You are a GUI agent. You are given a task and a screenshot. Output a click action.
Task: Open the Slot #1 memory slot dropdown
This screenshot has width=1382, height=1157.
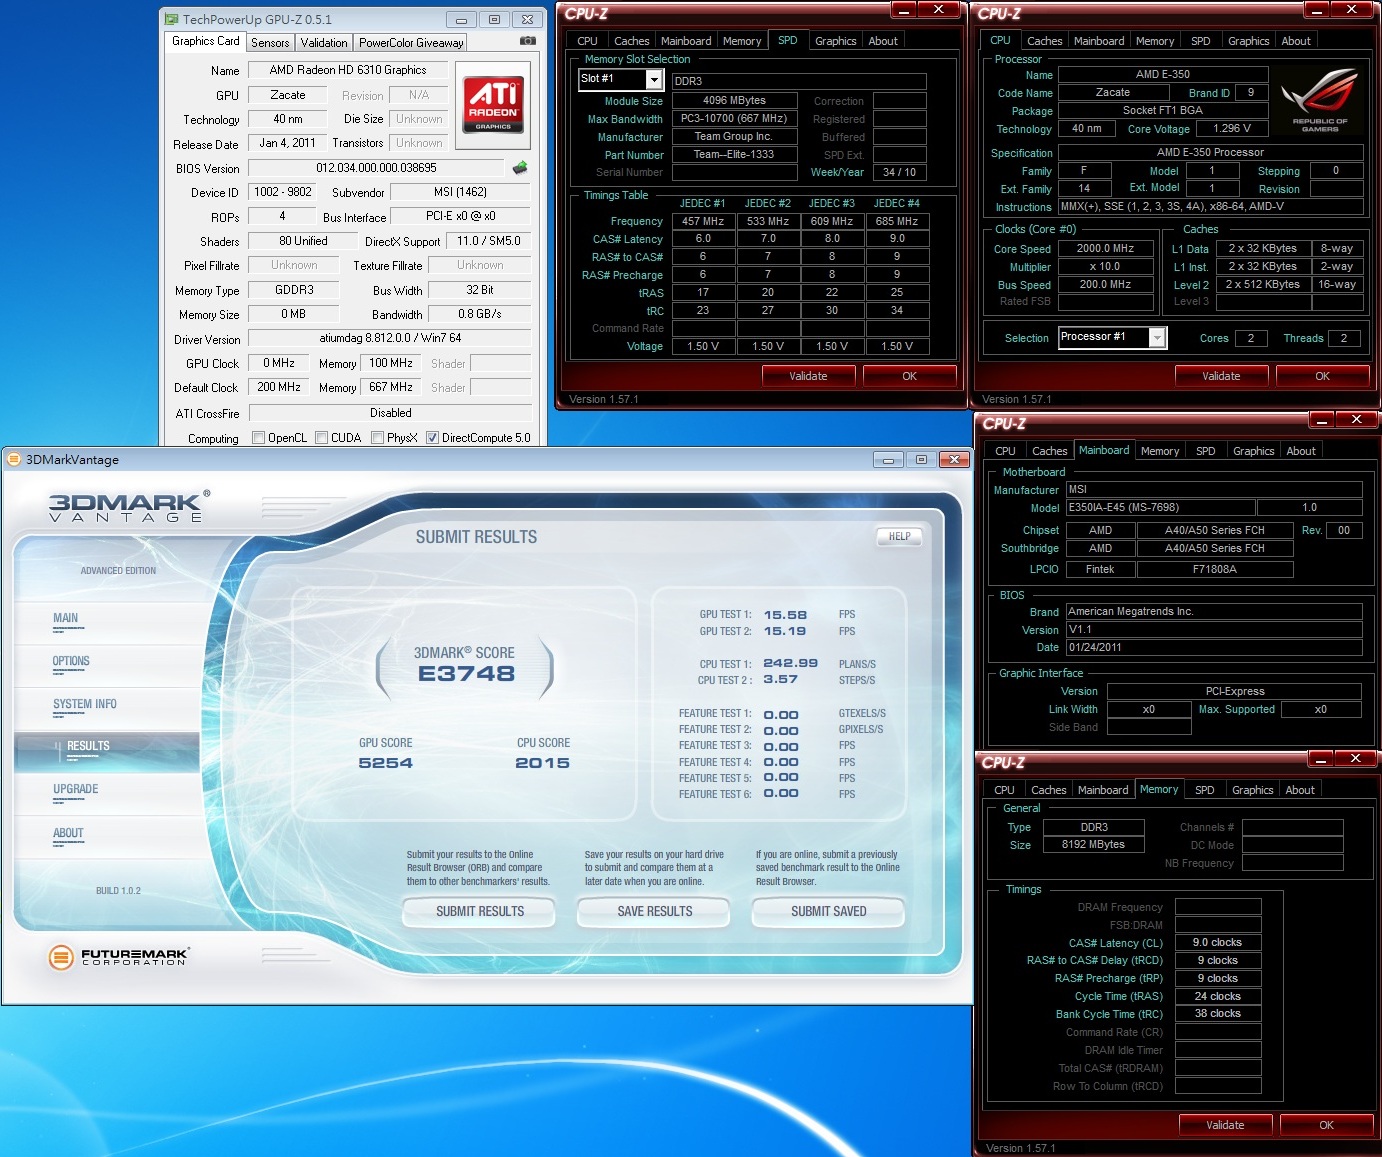(x=654, y=79)
